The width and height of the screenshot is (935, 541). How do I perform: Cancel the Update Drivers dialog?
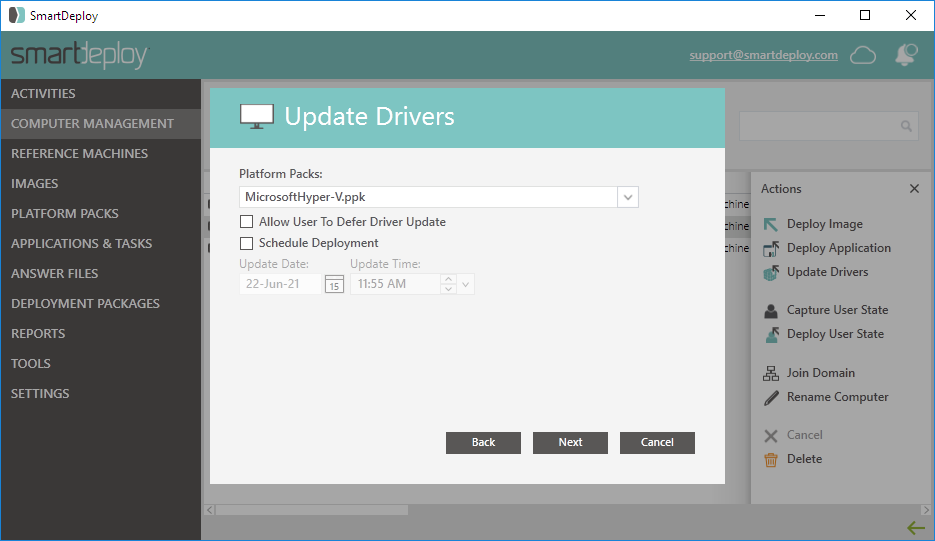[x=657, y=443]
